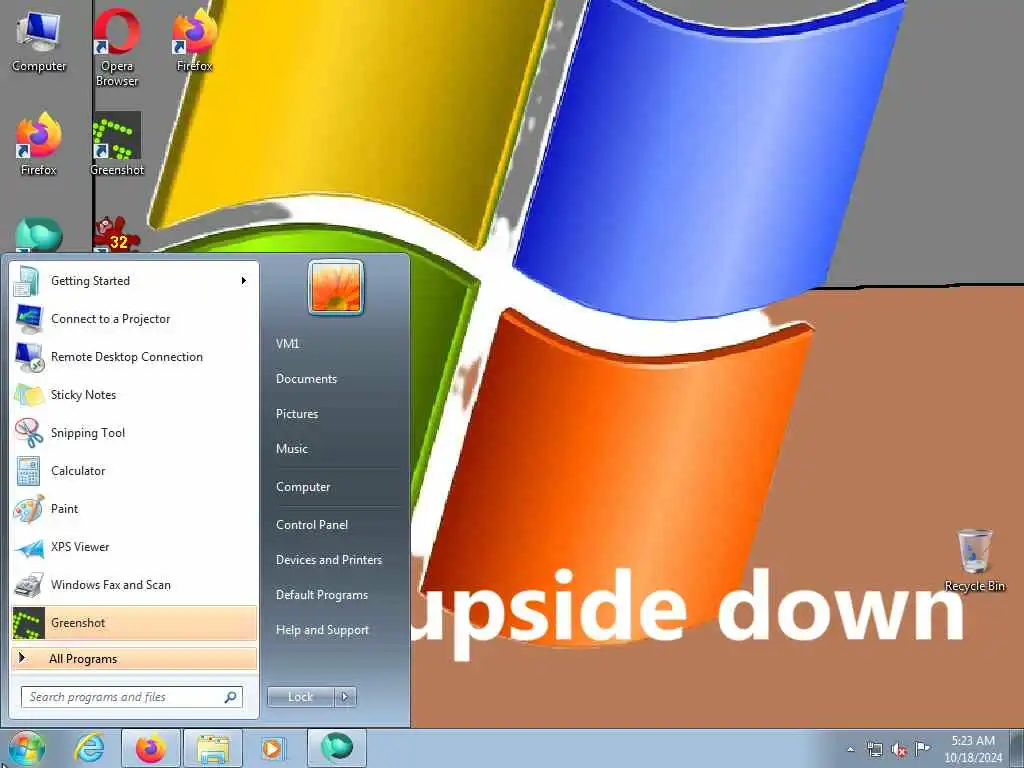Click the Windows Fax and Scan label
This screenshot has width=1024, height=768.
point(111,585)
